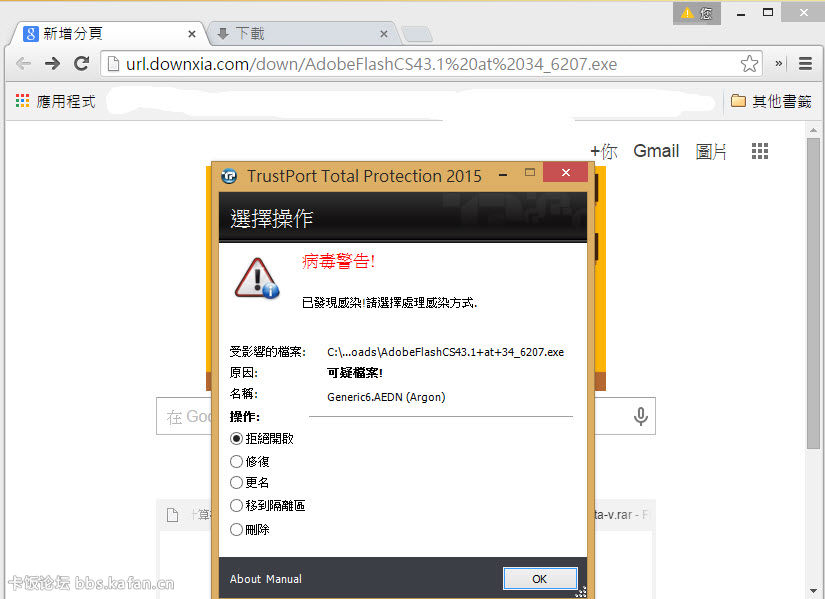The height and width of the screenshot is (599, 825).
Task: Reload the page with the refresh icon
Action: pyautogui.click(x=82, y=64)
